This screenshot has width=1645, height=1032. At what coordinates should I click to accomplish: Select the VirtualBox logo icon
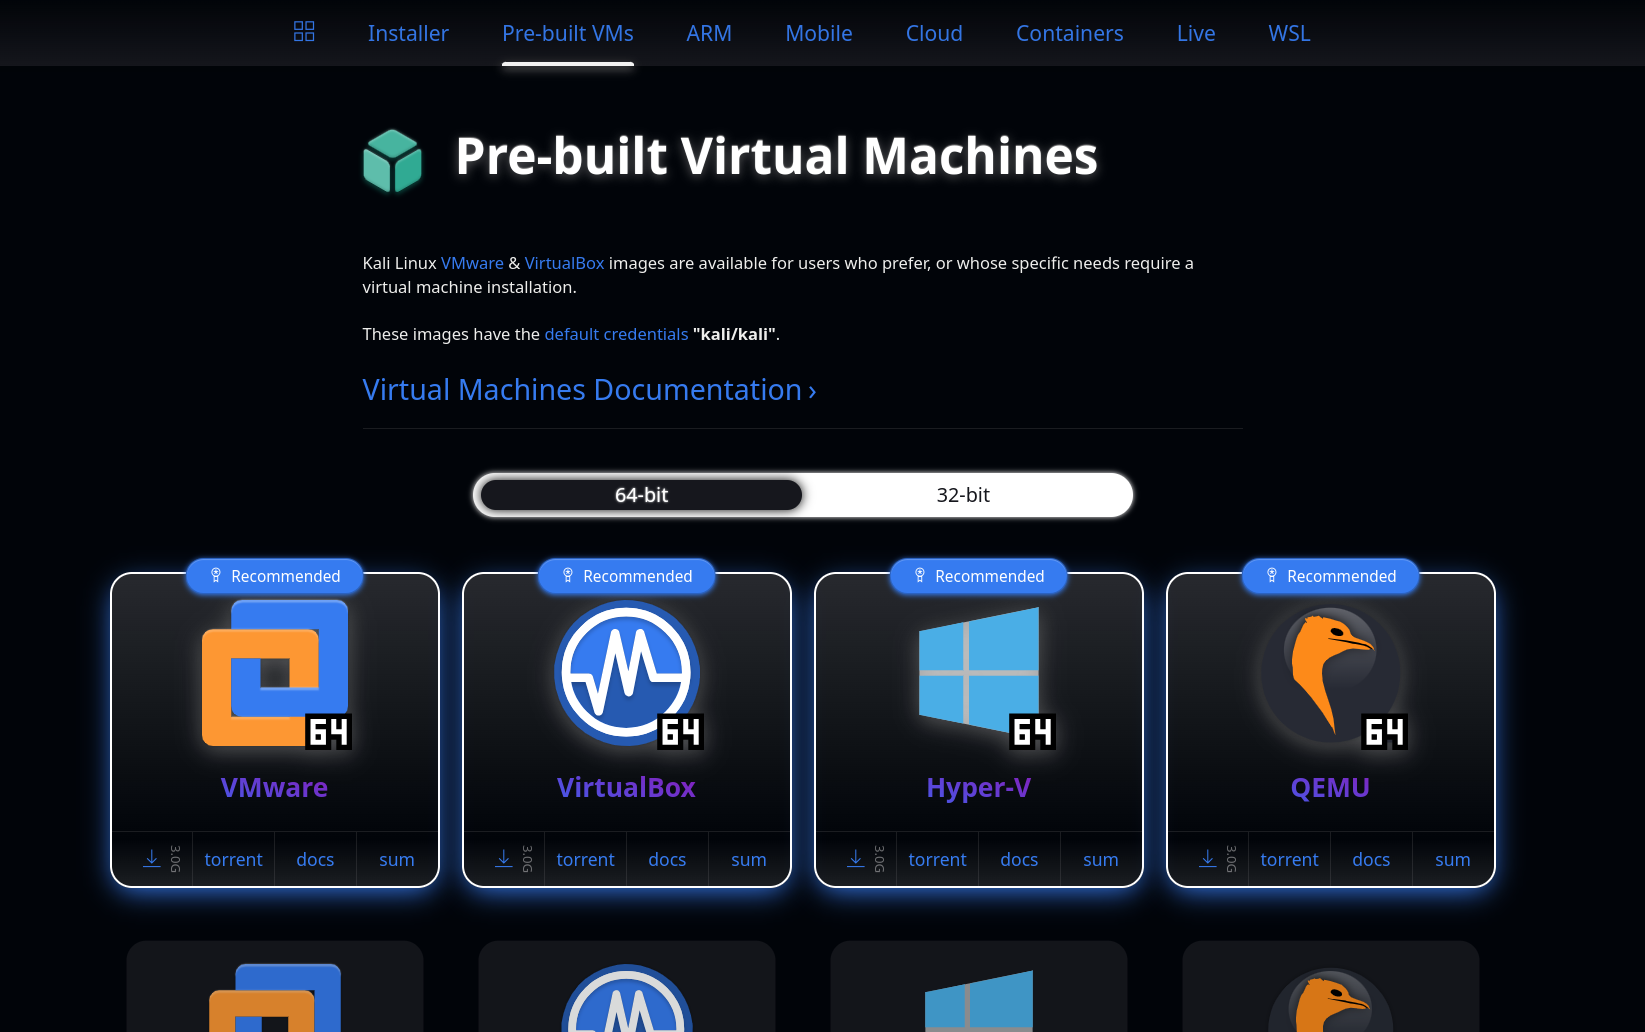[626, 673]
